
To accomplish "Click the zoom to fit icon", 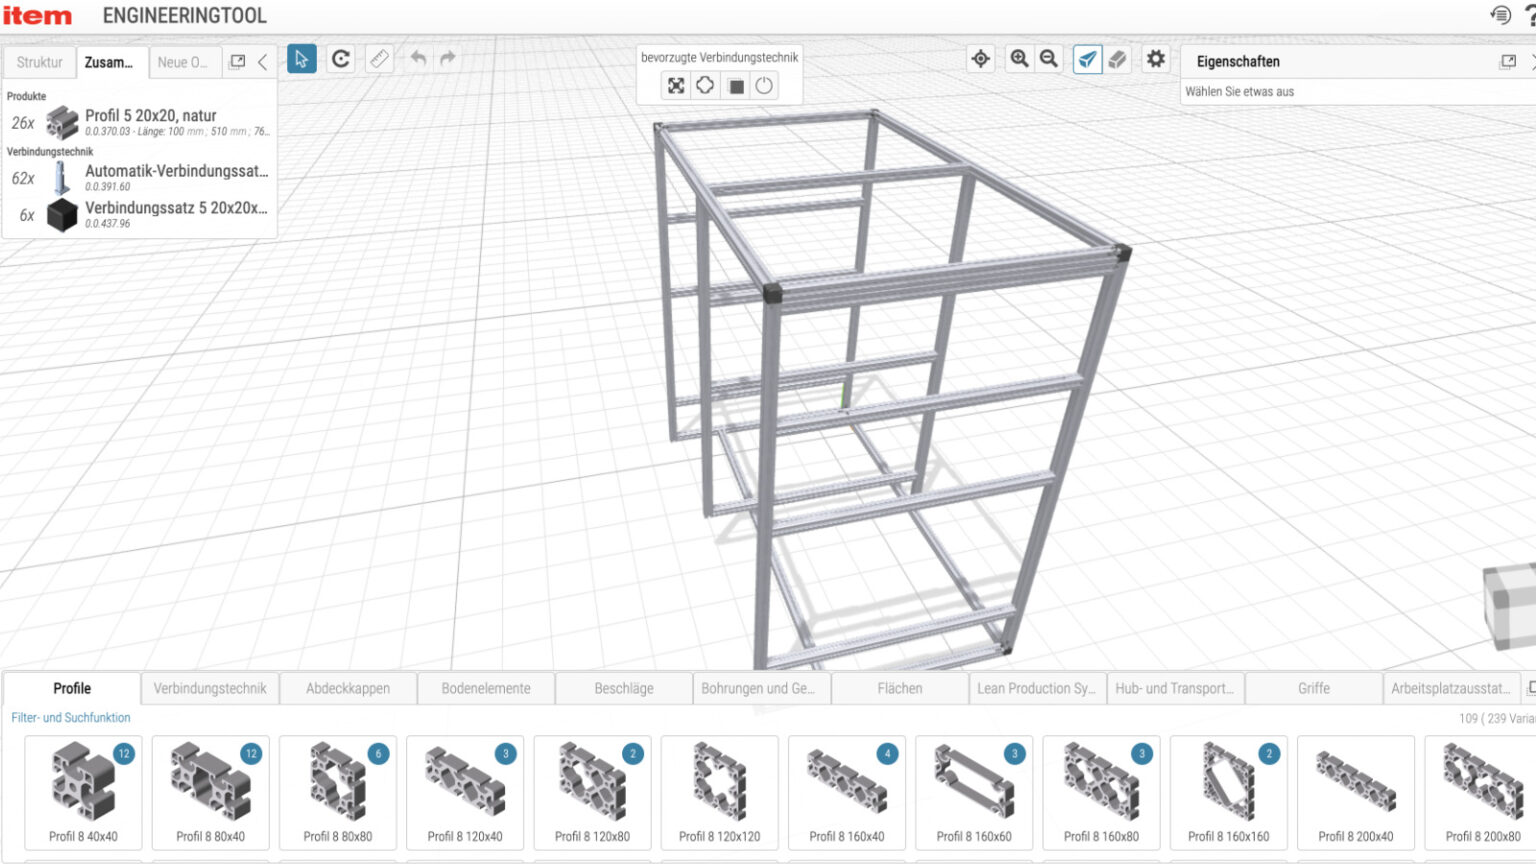I will (x=980, y=59).
